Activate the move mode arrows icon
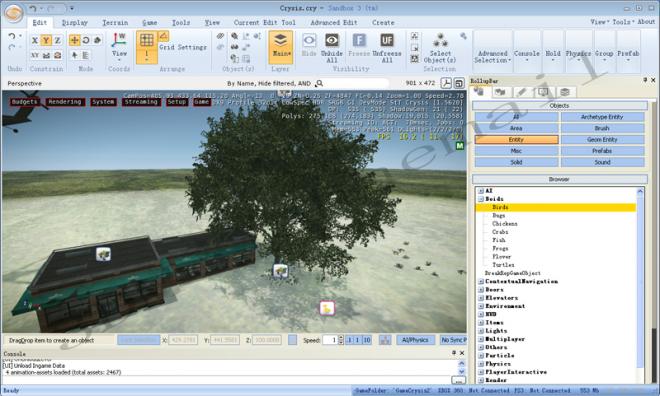Screen dimensions: 660x396 [x=75, y=40]
